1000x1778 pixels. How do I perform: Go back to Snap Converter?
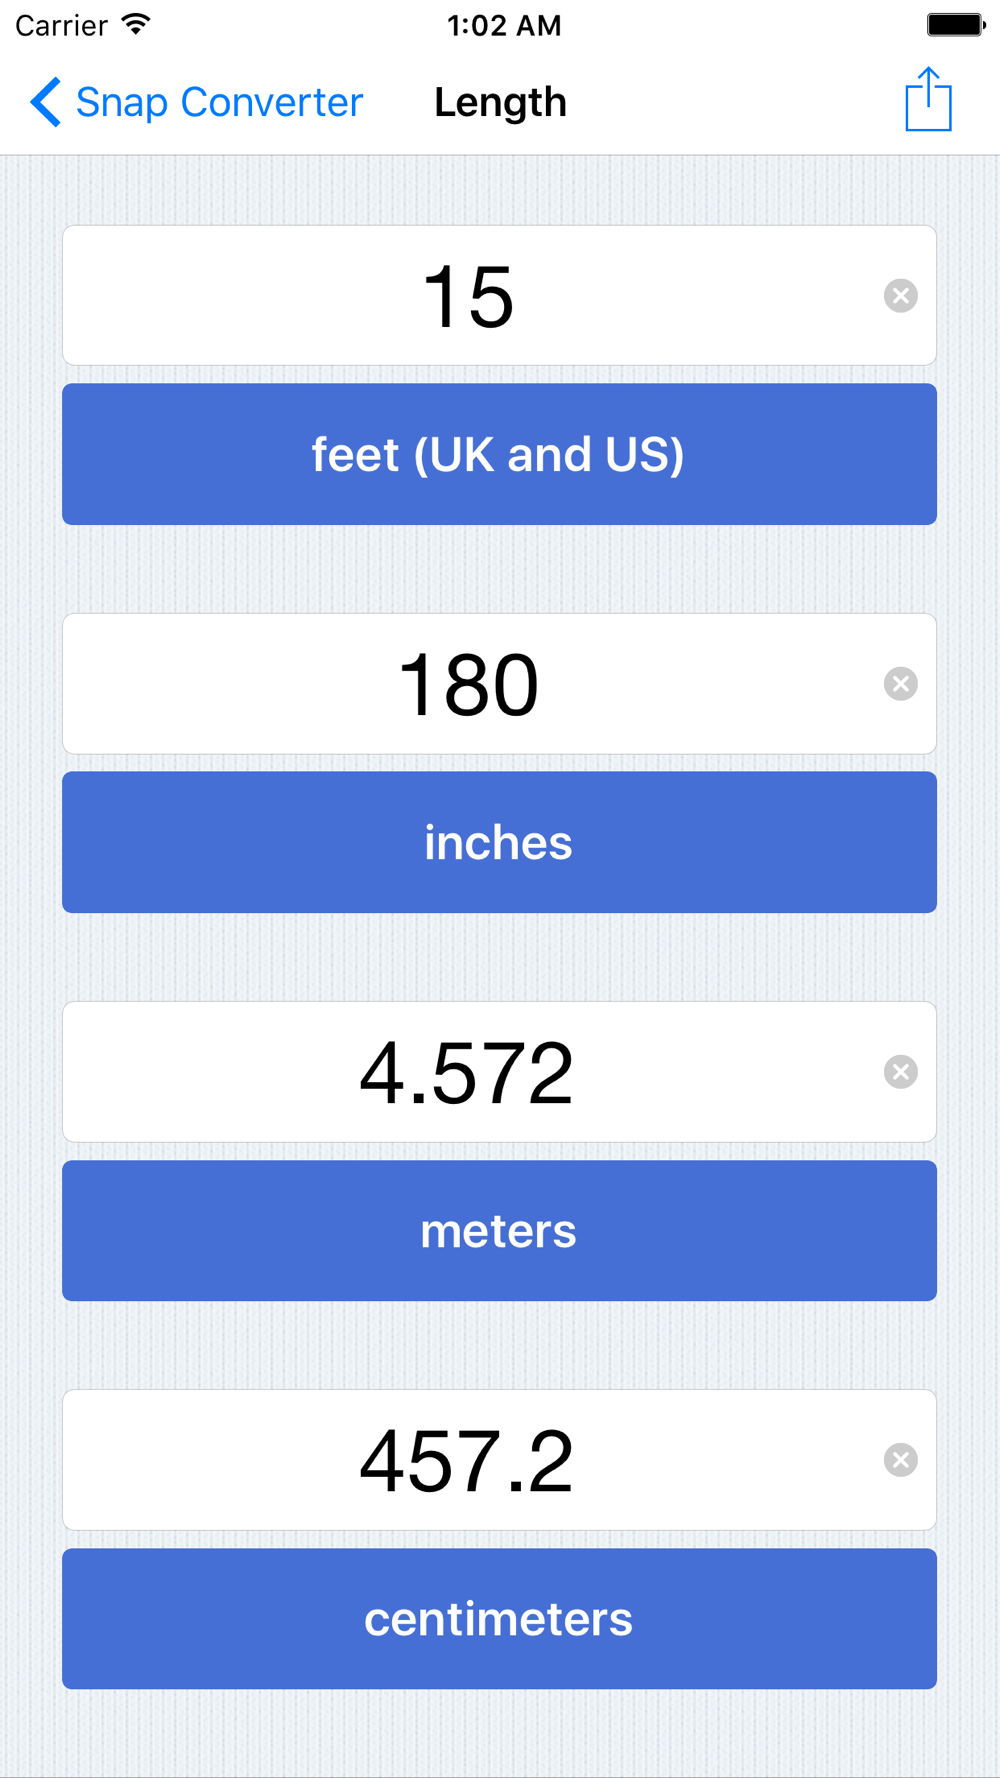[218, 102]
